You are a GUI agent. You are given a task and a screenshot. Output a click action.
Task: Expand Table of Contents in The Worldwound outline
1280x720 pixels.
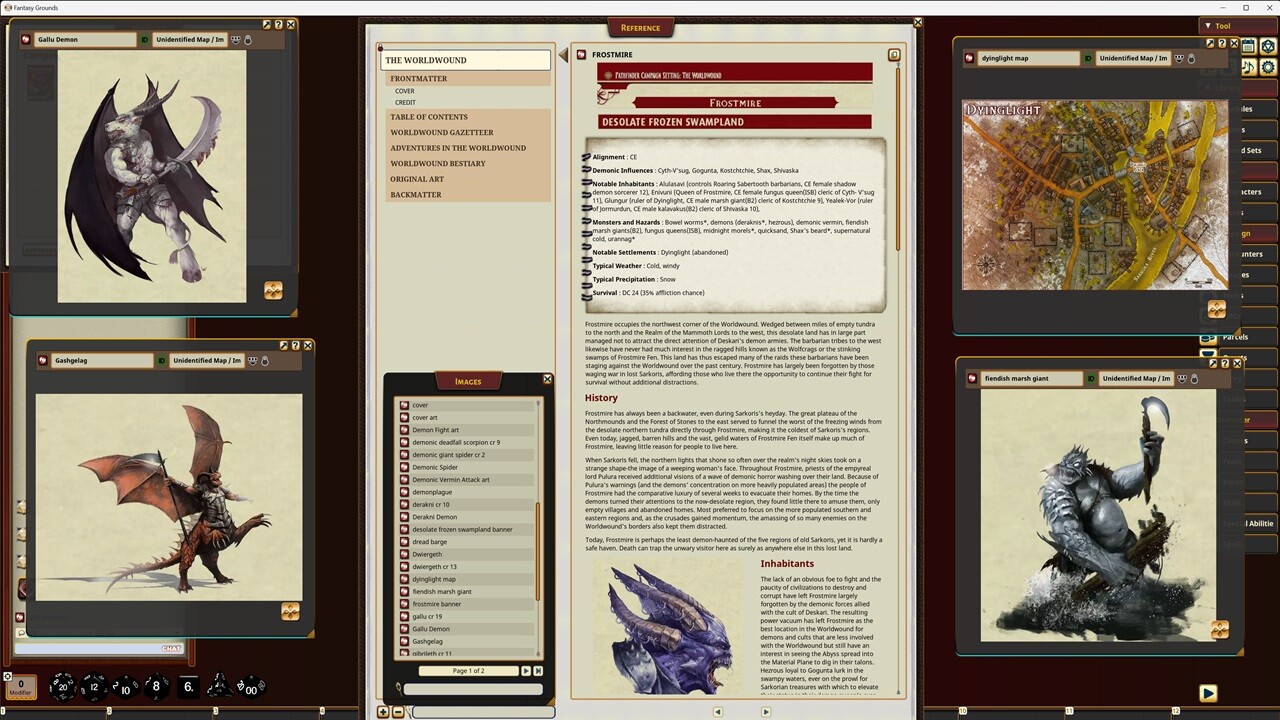pos(428,117)
